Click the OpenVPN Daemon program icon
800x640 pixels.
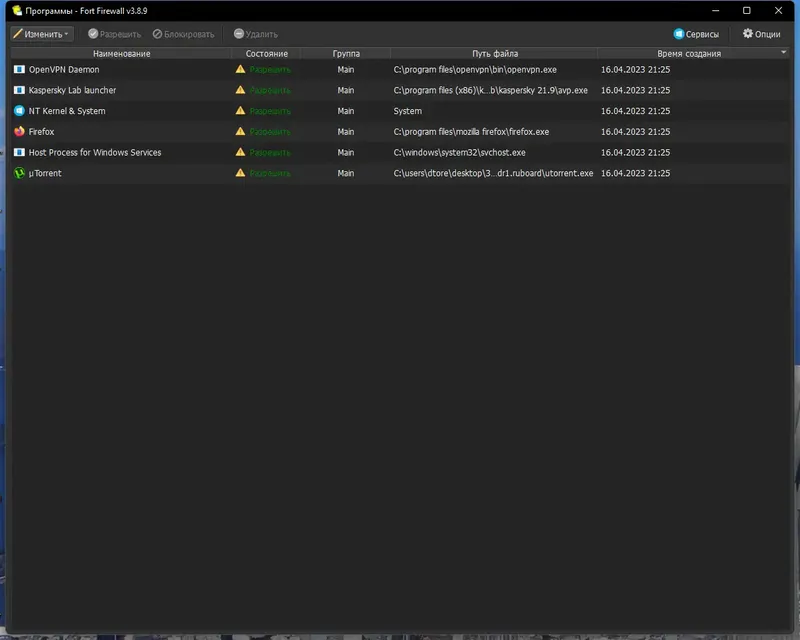(x=19, y=69)
